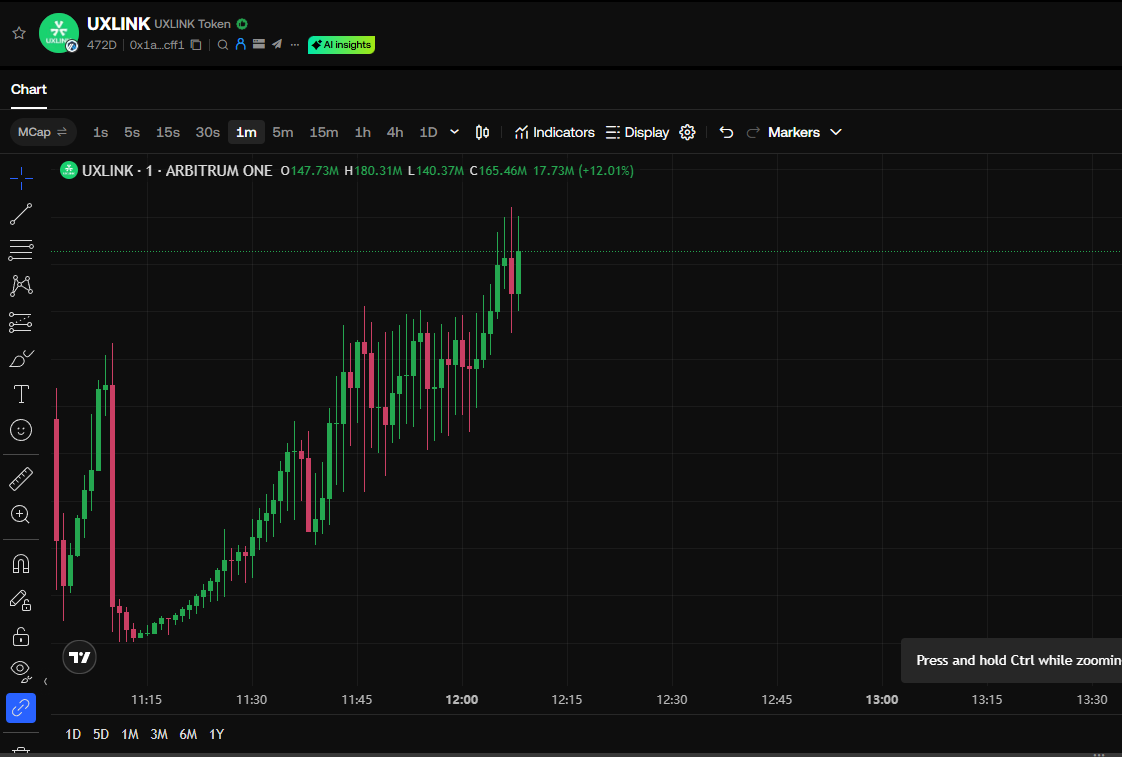Open the three-dot more options menu
Viewport: 1122px width, 757px height.
coord(295,44)
